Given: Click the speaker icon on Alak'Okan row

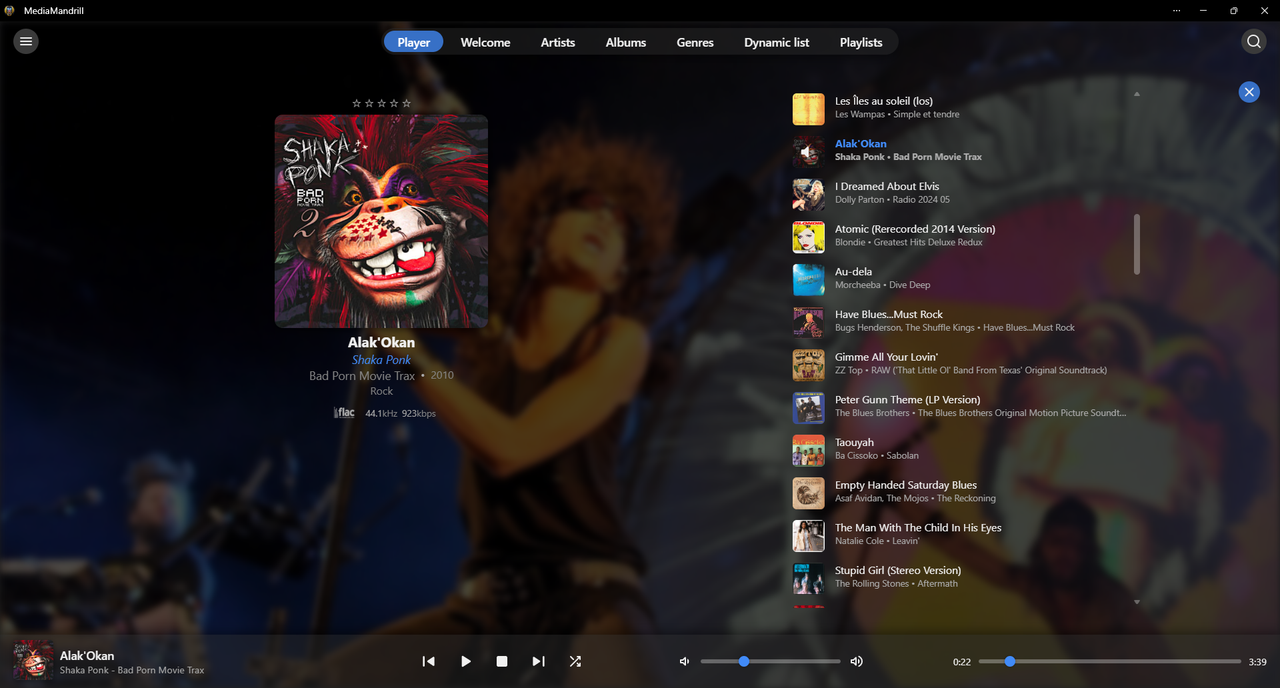Looking at the screenshot, I should (808, 152).
